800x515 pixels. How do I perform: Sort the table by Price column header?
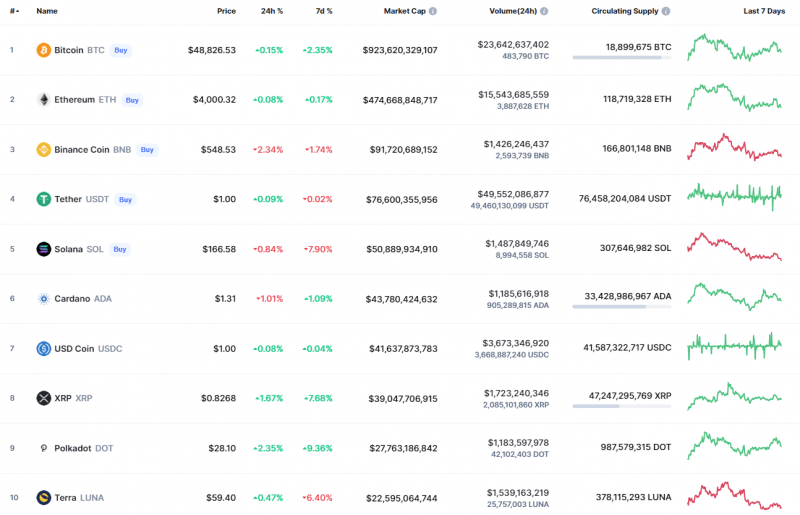(x=226, y=11)
